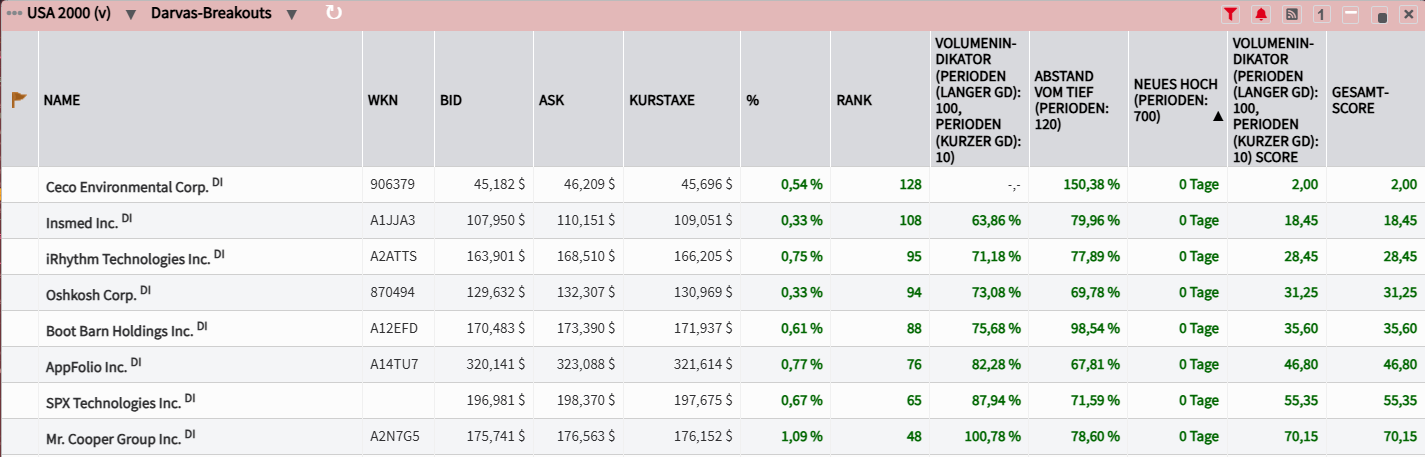Click WKN A12EFD cell

coord(393,329)
